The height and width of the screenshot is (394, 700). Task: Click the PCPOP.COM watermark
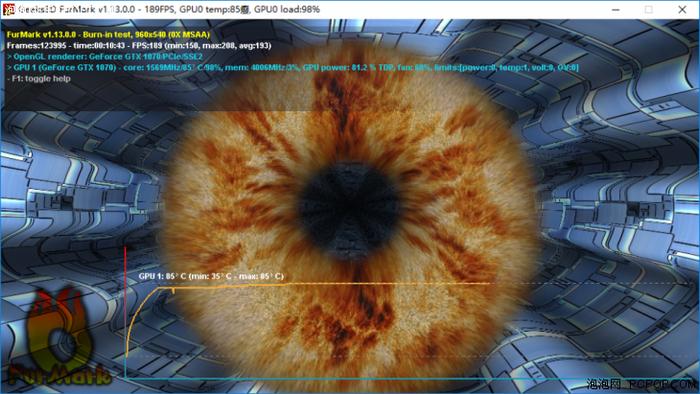click(642, 384)
